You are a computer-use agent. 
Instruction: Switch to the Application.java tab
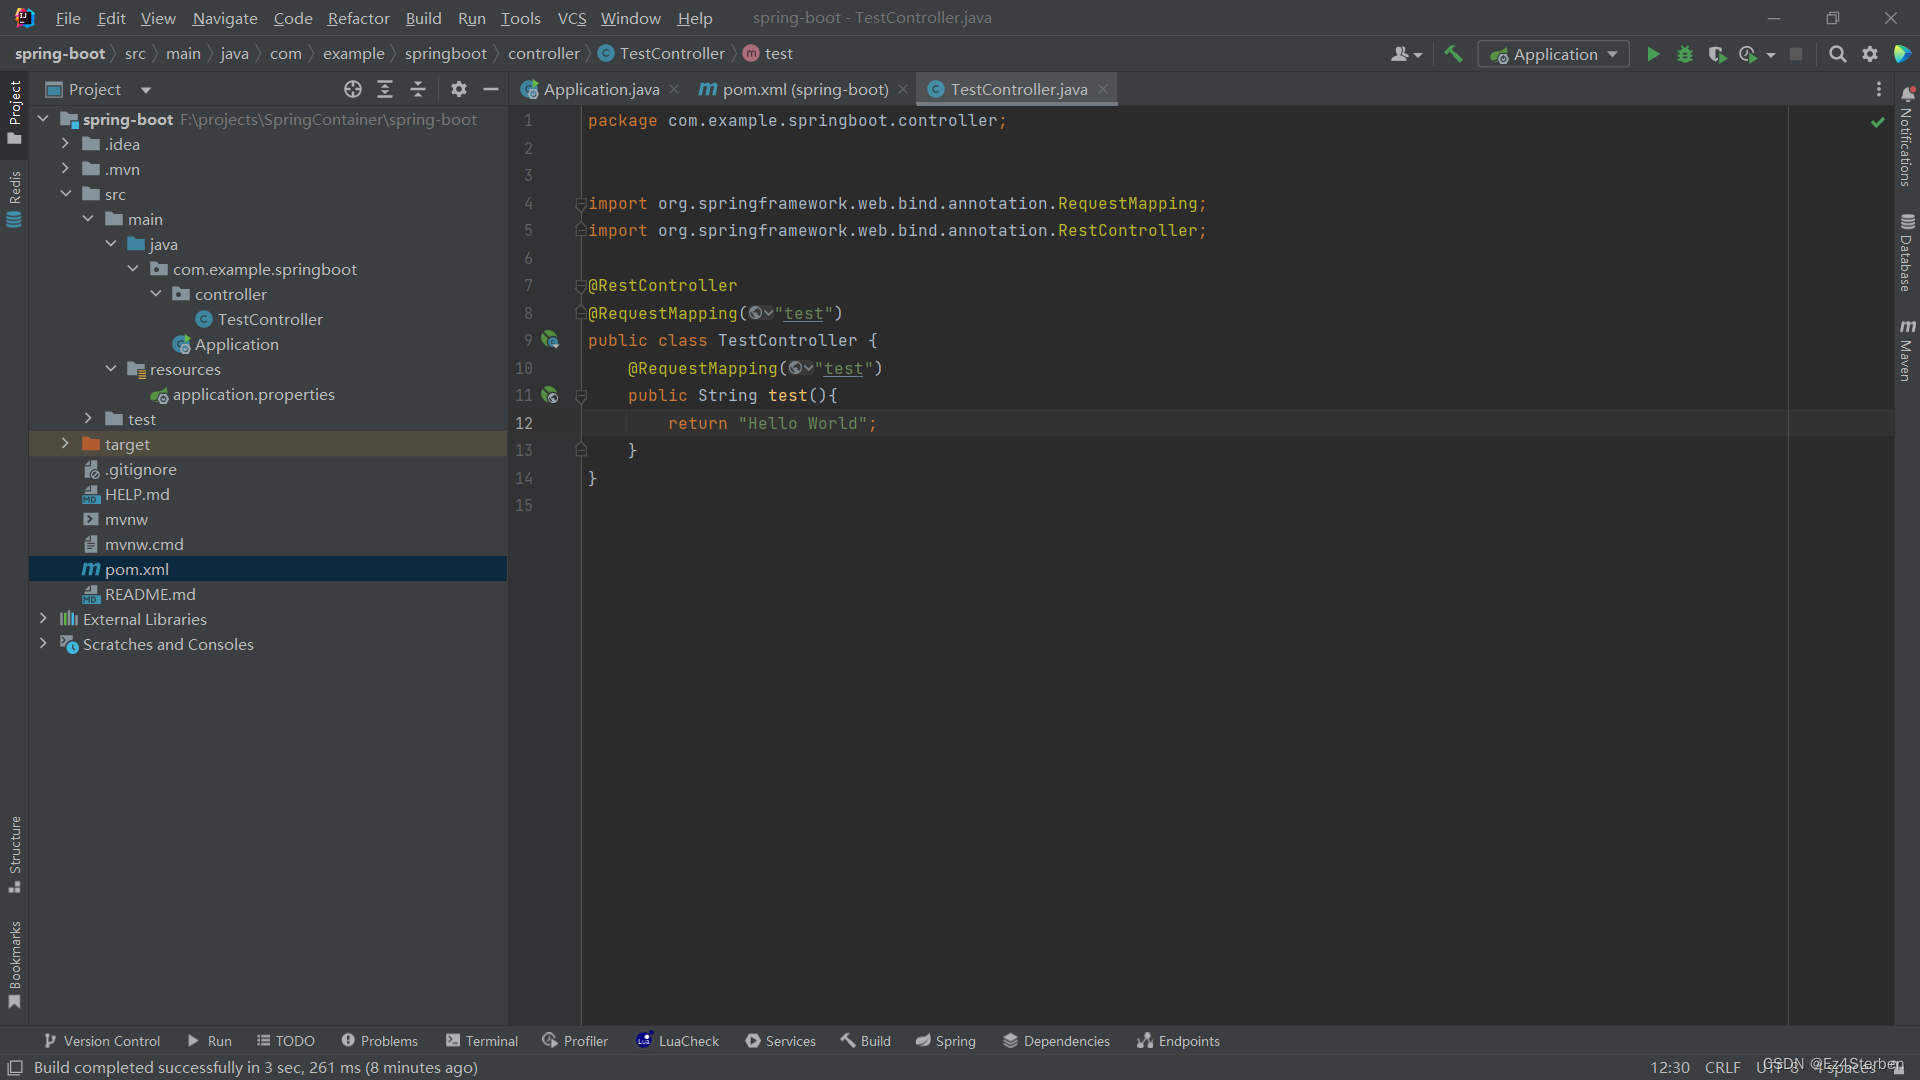click(600, 89)
